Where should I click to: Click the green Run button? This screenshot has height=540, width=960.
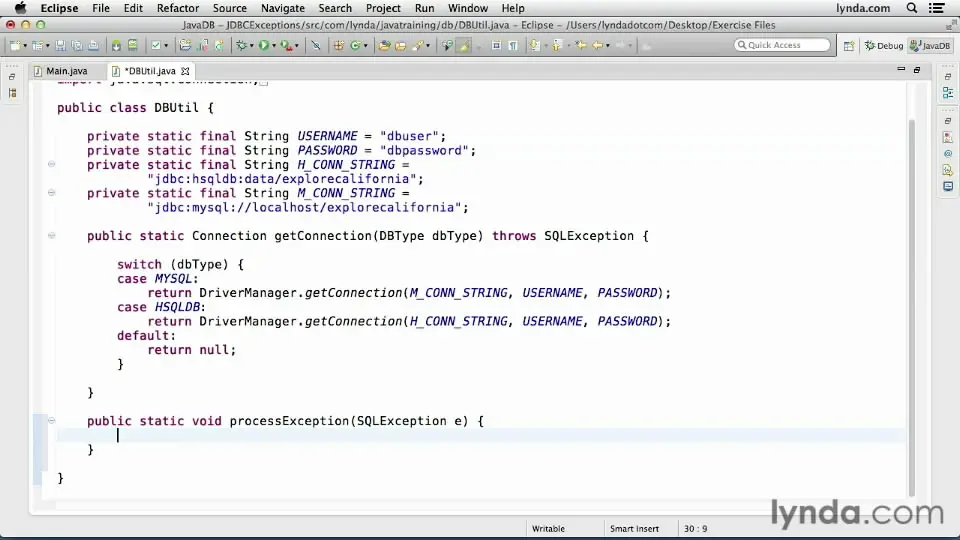click(263, 45)
